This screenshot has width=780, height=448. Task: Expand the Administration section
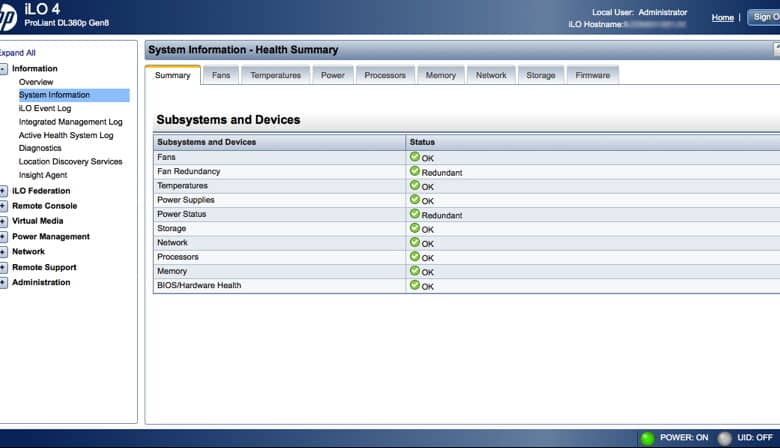click(x=3, y=282)
